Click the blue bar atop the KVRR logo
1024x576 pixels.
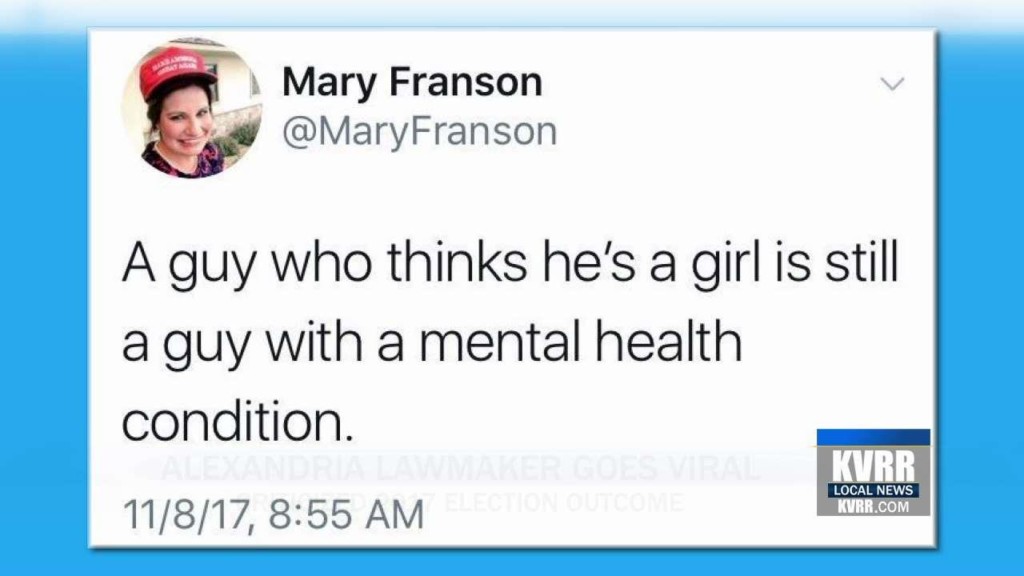(x=873, y=438)
